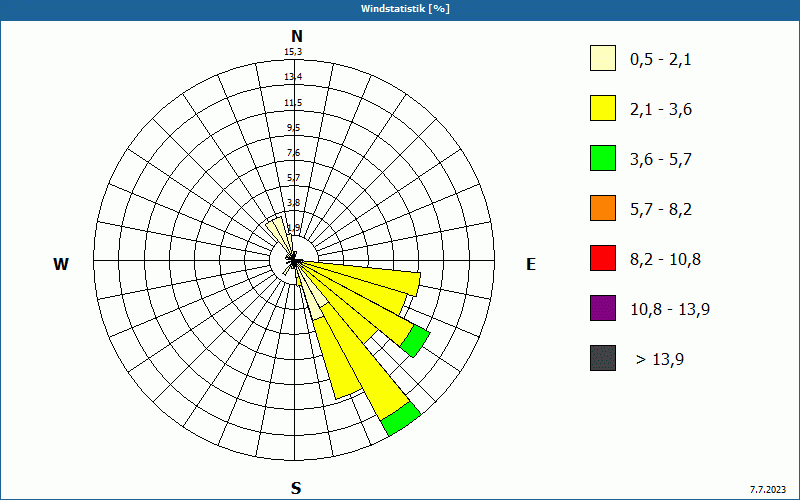Viewport: 800px width, 500px height.
Task: Click the legend label 2,1 - 3,6
Action: [x=661, y=110]
